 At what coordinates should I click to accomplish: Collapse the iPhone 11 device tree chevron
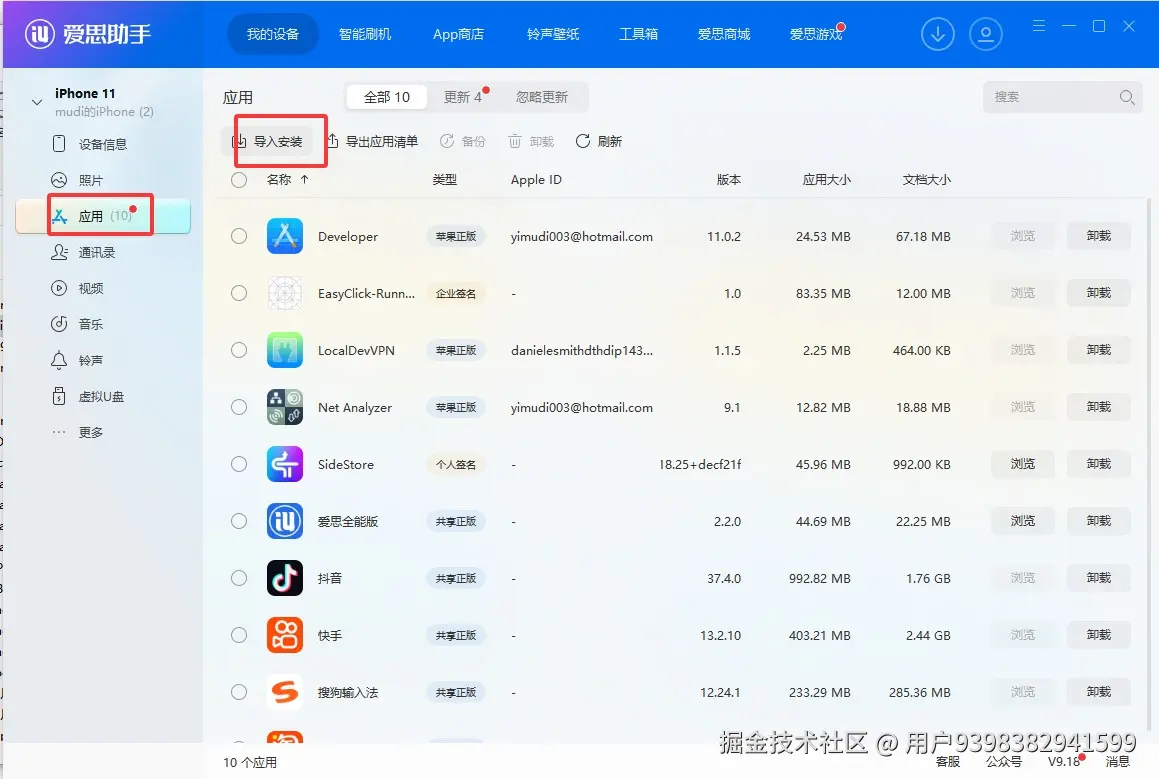(x=36, y=102)
